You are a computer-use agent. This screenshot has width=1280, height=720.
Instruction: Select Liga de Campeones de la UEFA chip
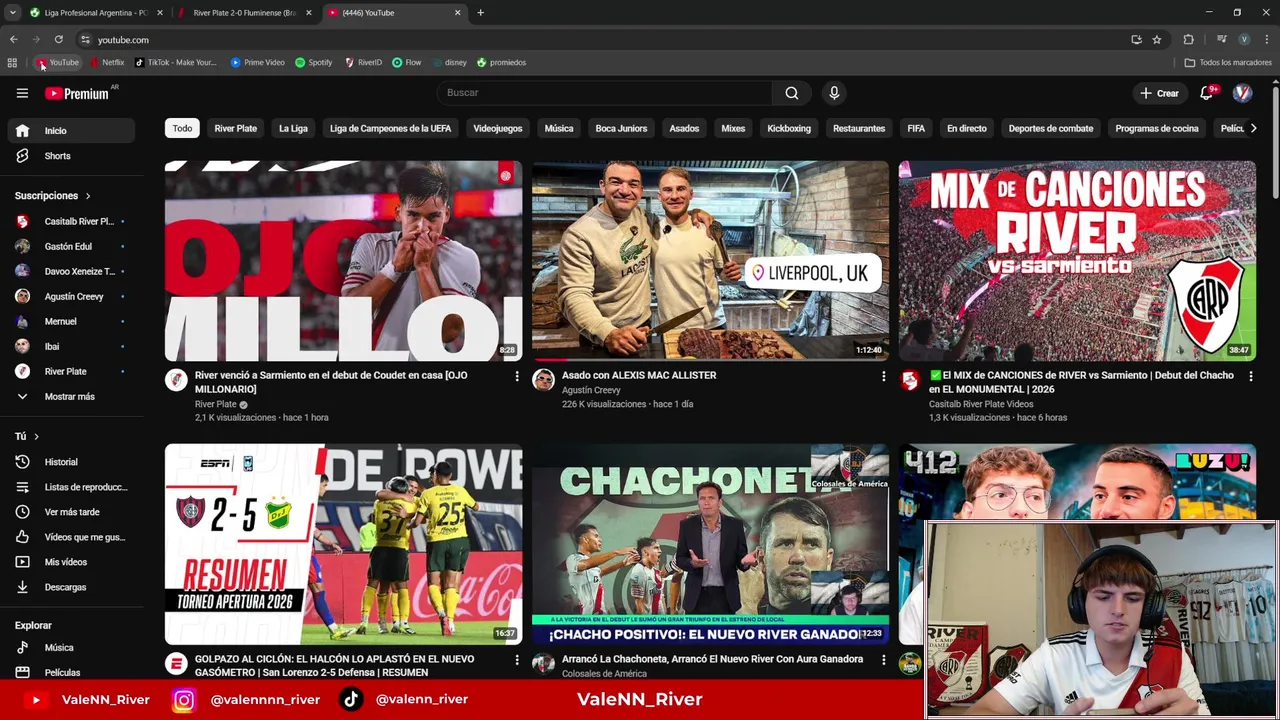click(x=390, y=128)
